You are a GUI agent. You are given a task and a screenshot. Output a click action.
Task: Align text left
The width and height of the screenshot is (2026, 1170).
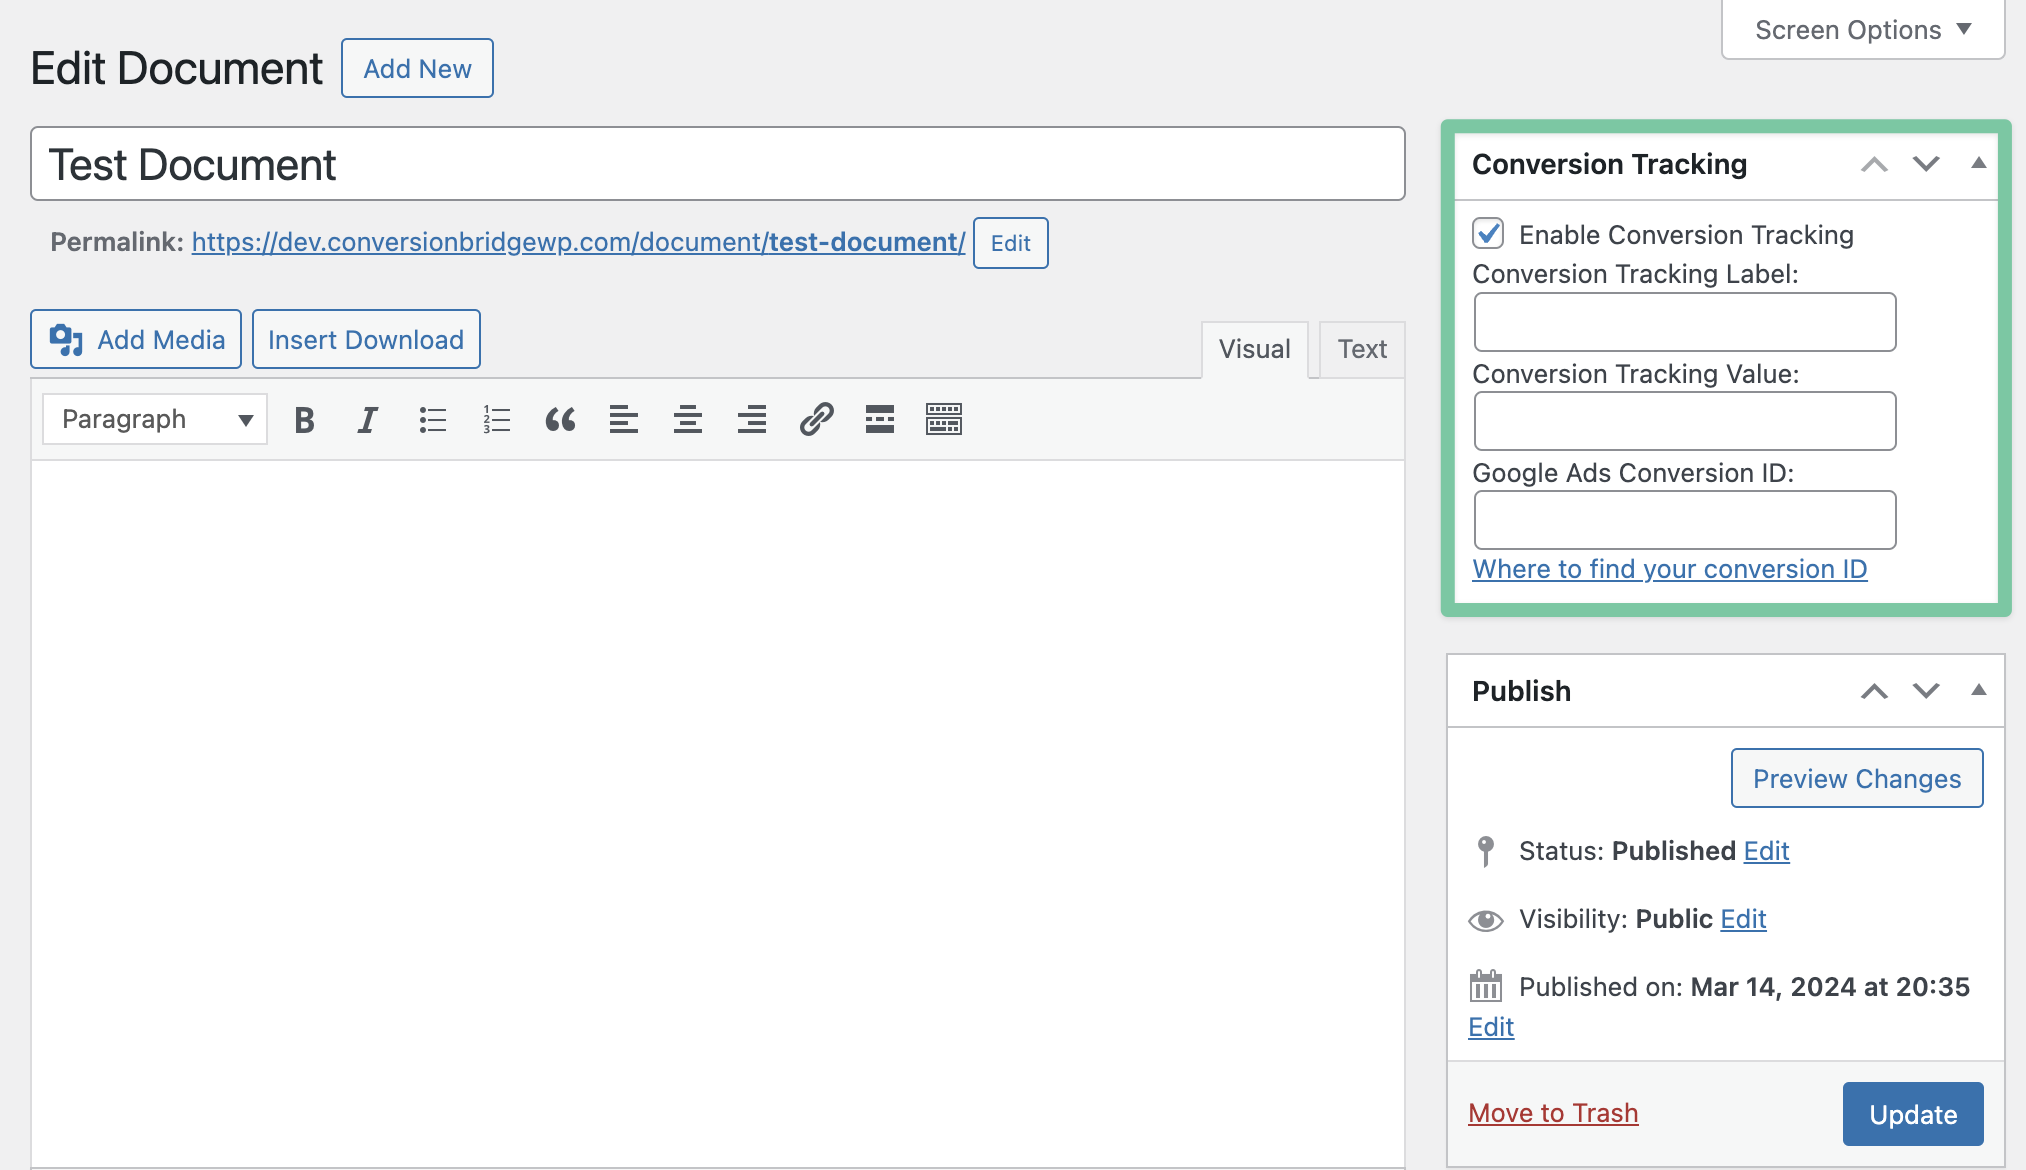624,419
